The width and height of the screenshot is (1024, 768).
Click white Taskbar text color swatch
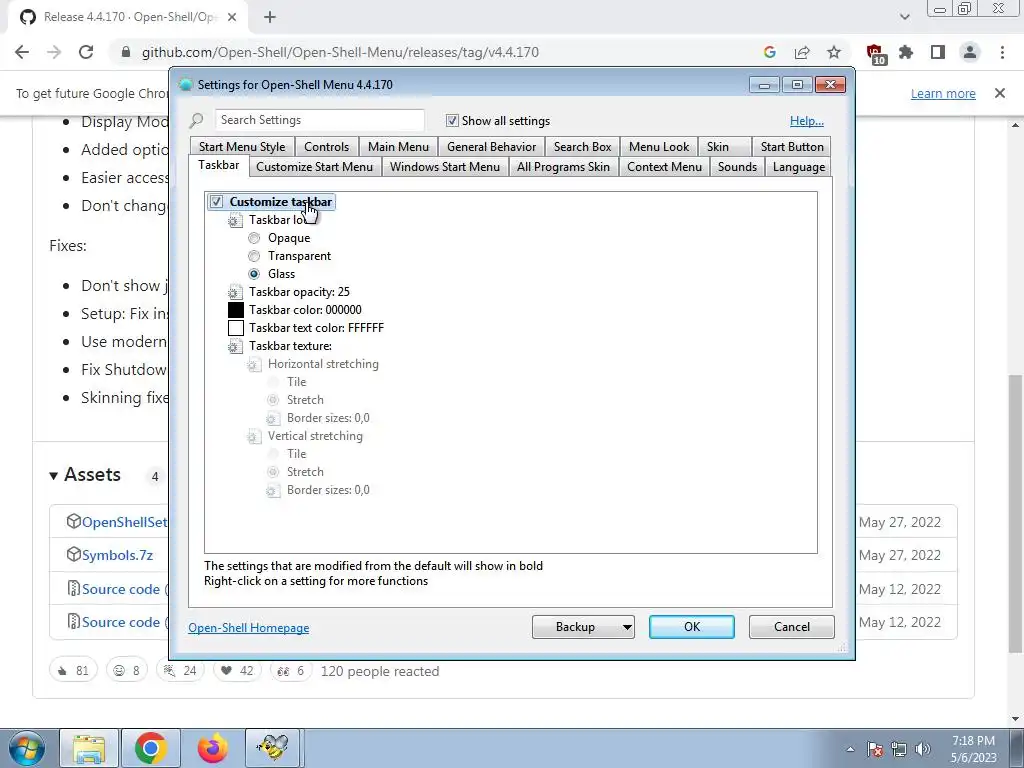coord(236,328)
